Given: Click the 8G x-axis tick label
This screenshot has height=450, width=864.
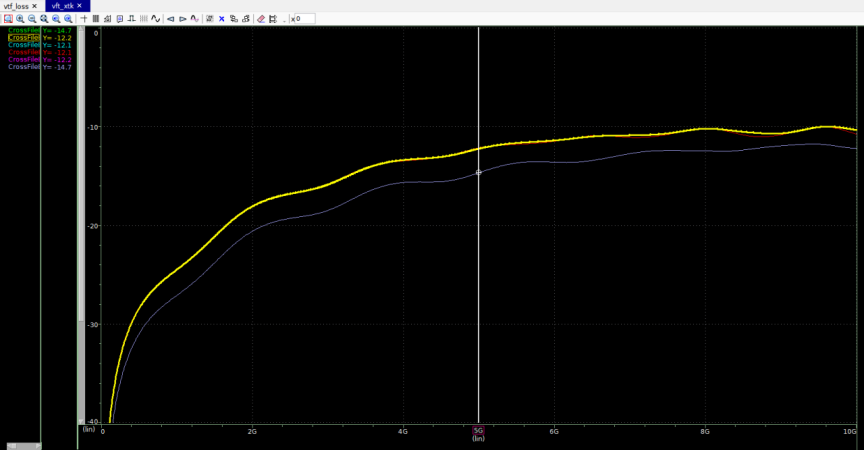Looking at the screenshot, I should click(705, 431).
